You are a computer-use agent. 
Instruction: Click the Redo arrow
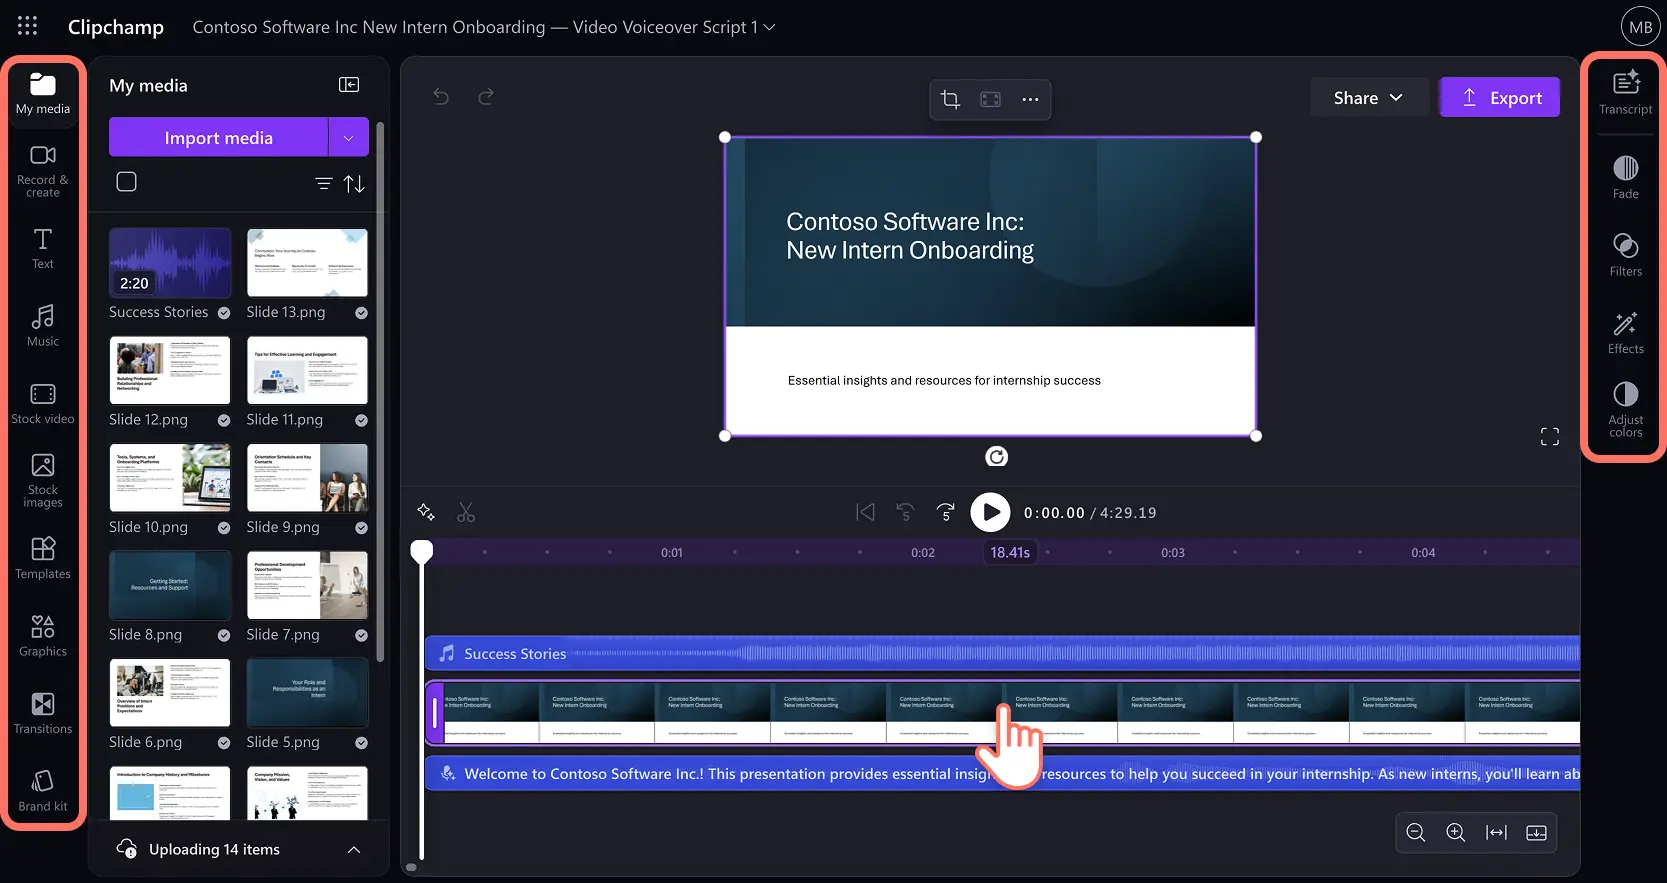pos(486,96)
